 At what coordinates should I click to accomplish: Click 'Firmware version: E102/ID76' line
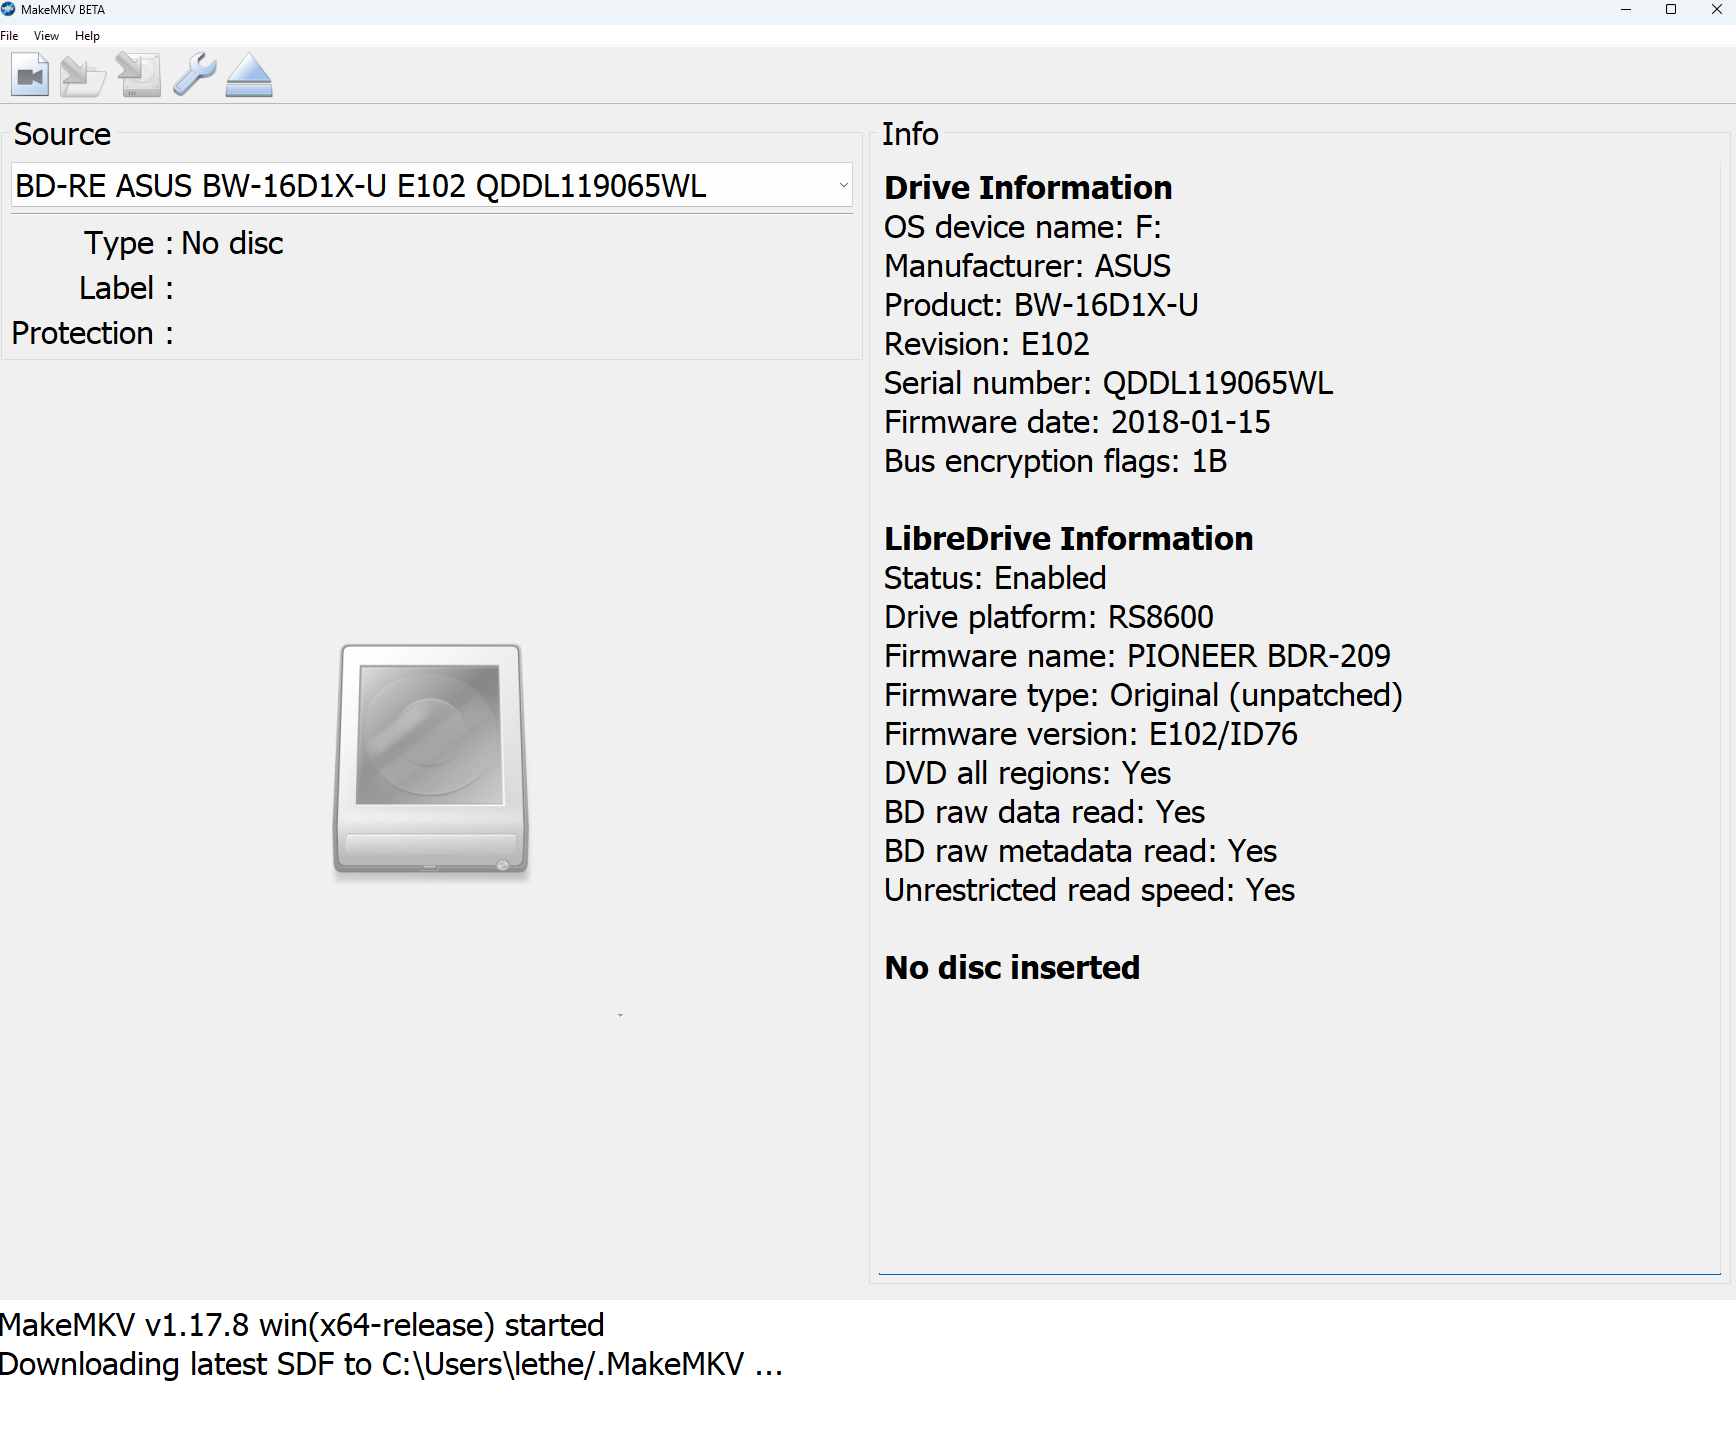(x=1091, y=734)
